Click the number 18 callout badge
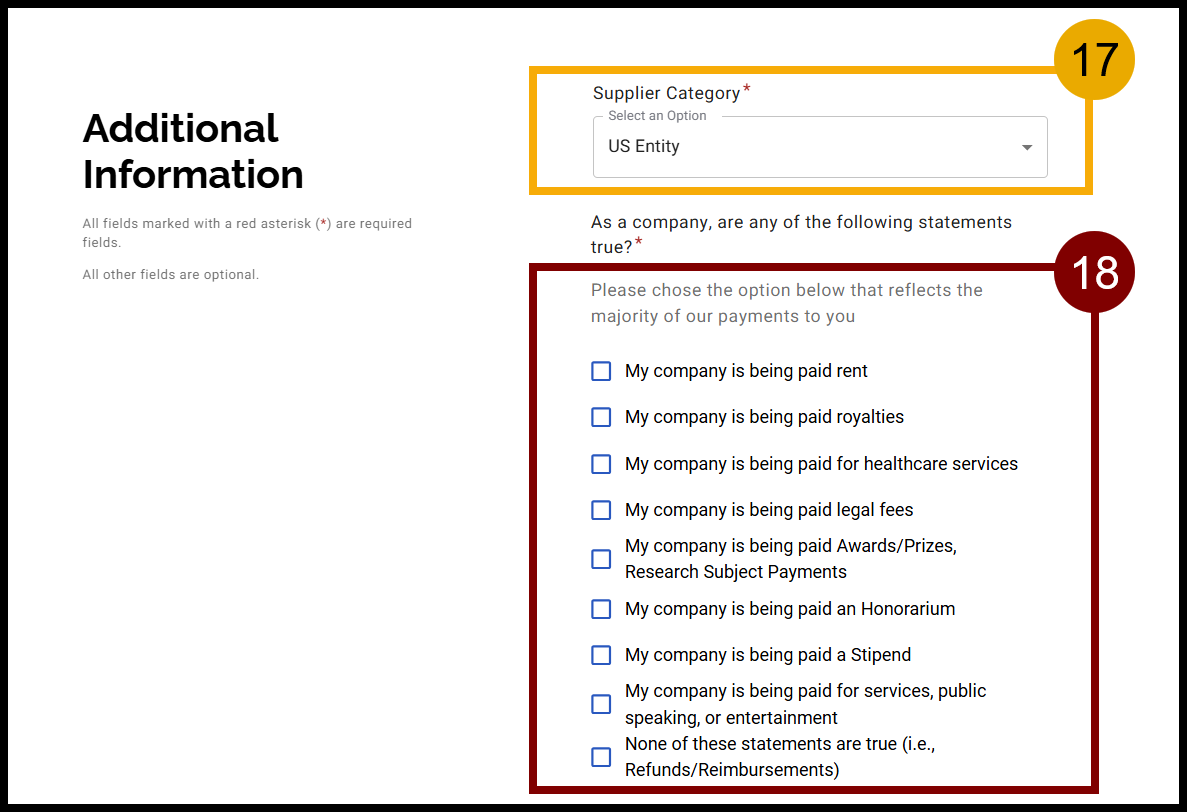 point(1094,271)
